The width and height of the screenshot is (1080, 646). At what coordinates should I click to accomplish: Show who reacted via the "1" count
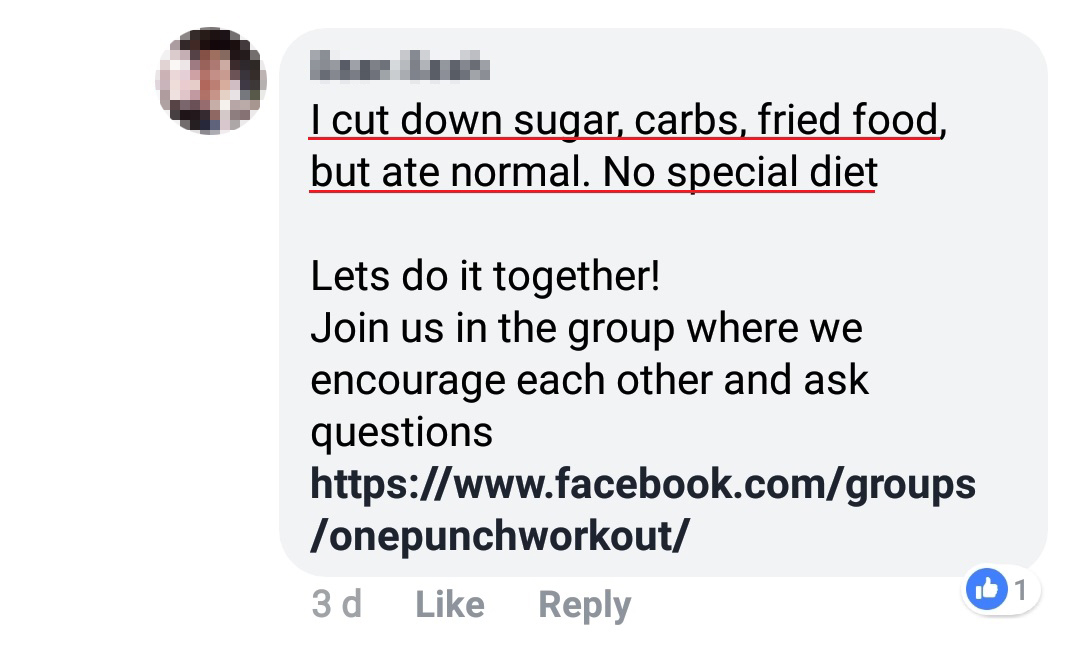point(1021,590)
